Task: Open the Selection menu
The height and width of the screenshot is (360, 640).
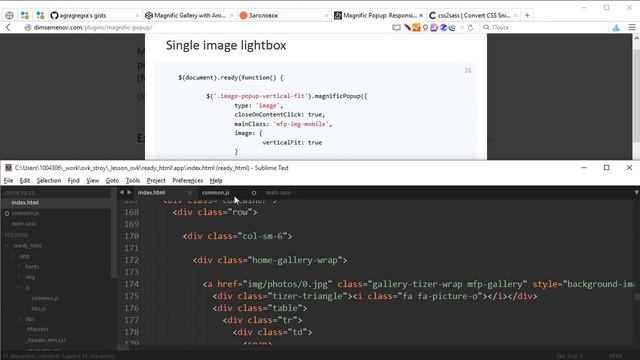Action: pyautogui.click(x=49, y=180)
